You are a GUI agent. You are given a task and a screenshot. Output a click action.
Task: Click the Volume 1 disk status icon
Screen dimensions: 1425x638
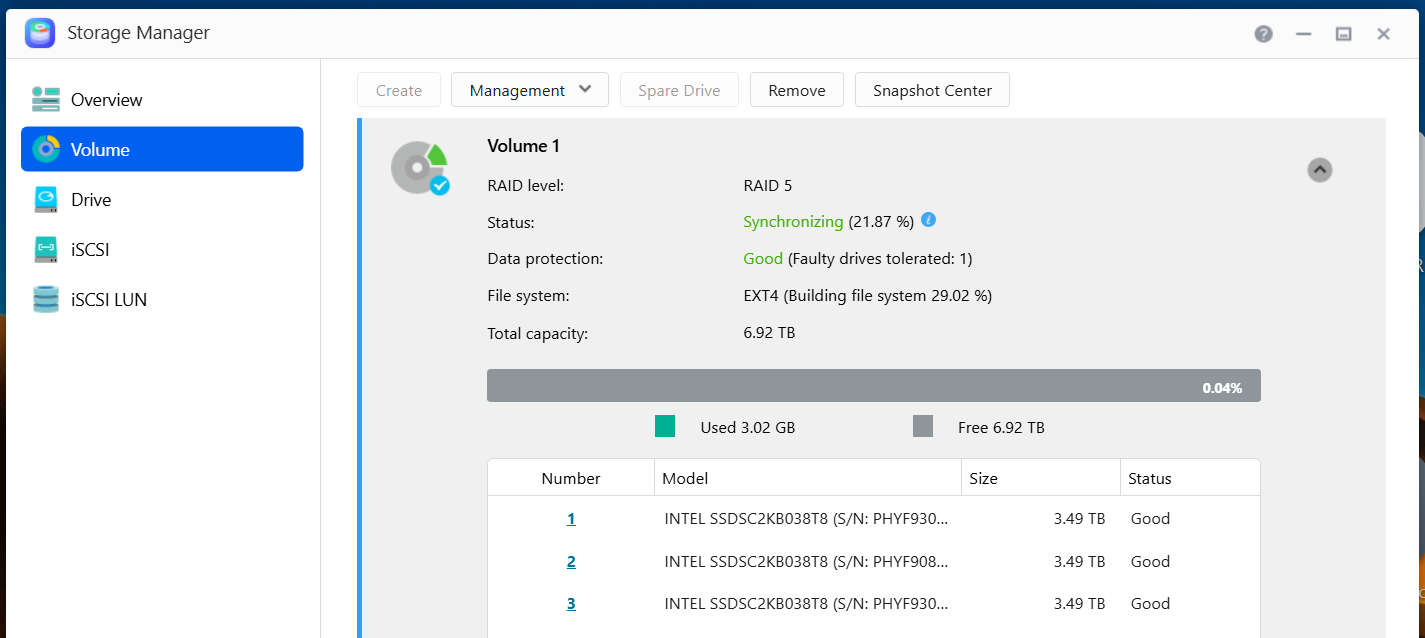(x=419, y=168)
